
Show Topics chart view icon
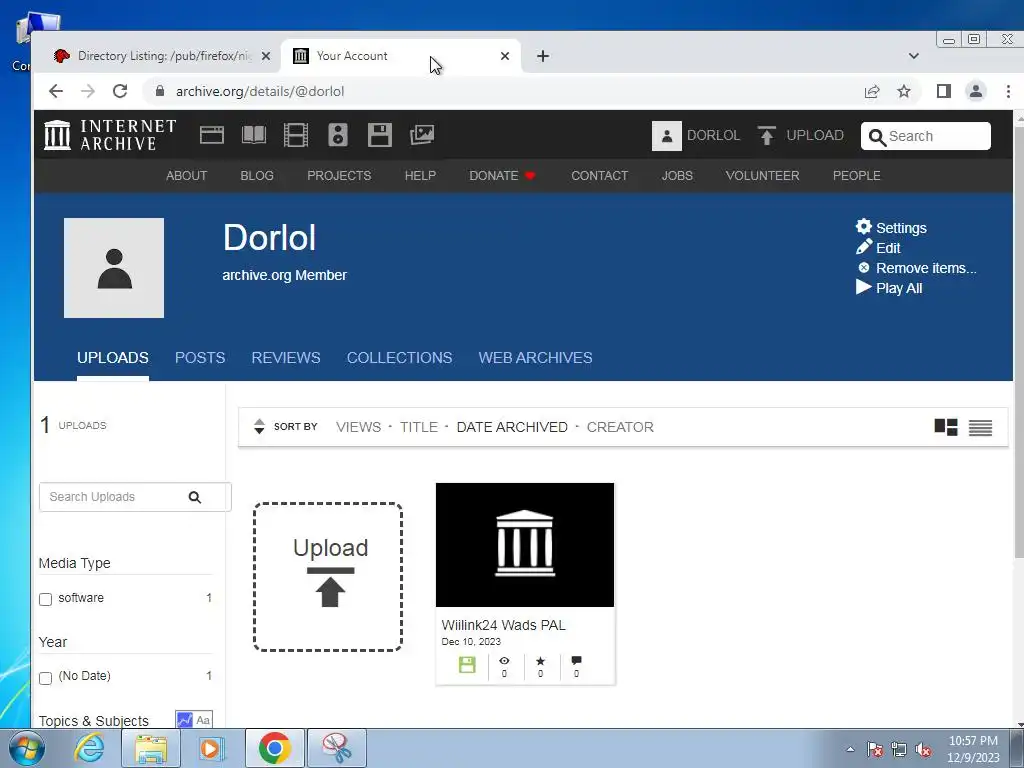(185, 720)
